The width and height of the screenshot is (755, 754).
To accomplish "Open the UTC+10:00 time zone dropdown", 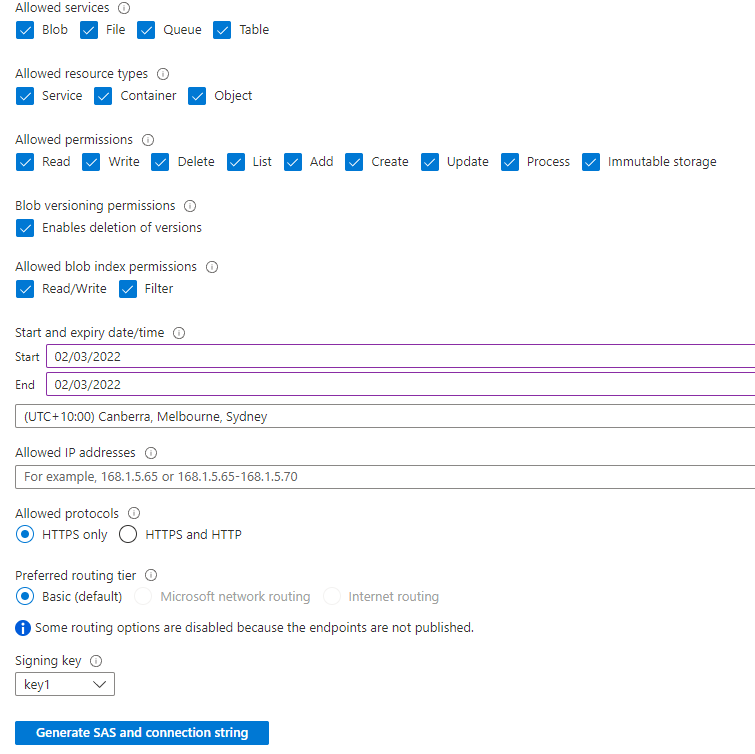I will point(385,416).
